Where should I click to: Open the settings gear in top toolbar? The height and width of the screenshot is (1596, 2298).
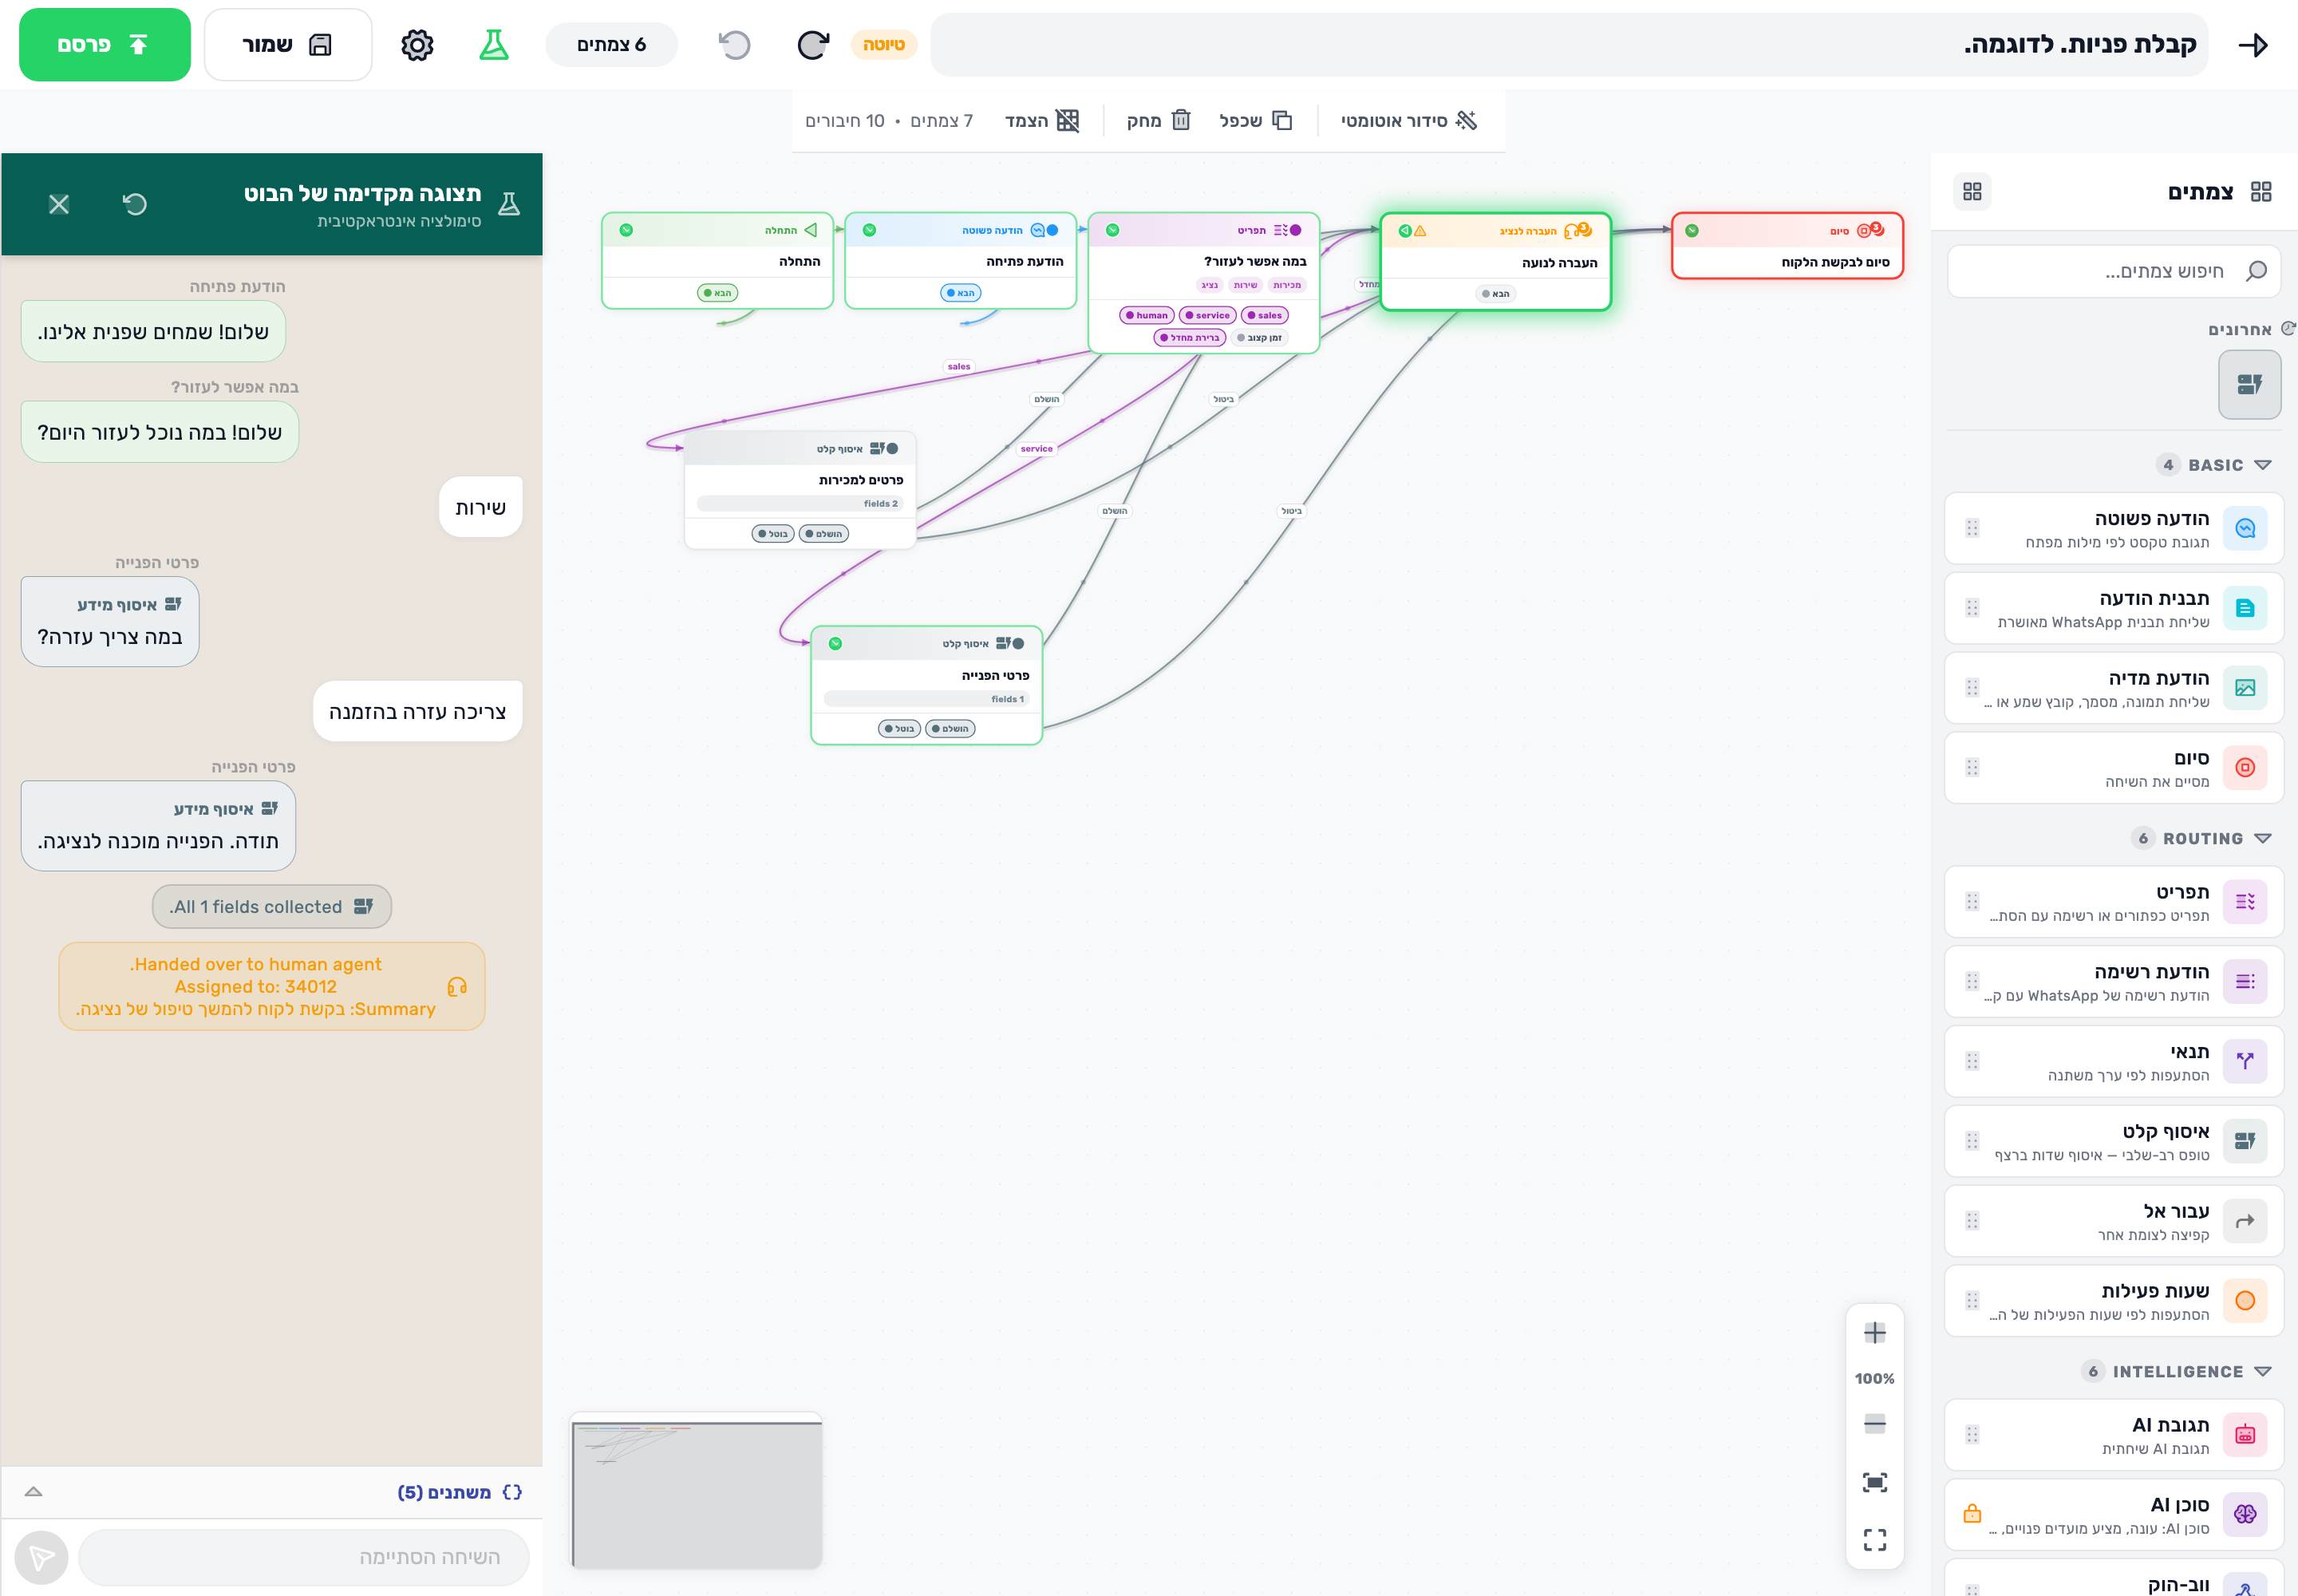417,45
